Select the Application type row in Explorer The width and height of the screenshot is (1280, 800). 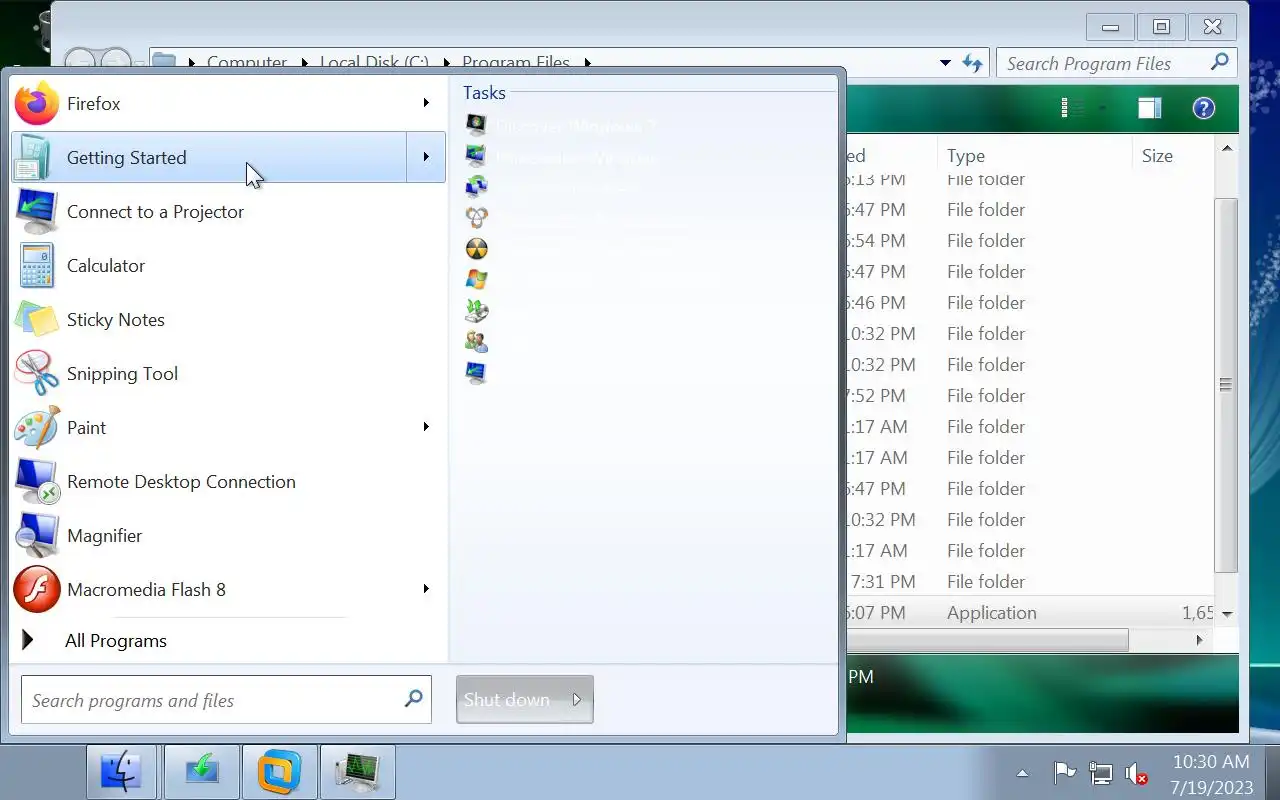pyautogui.click(x=1031, y=613)
